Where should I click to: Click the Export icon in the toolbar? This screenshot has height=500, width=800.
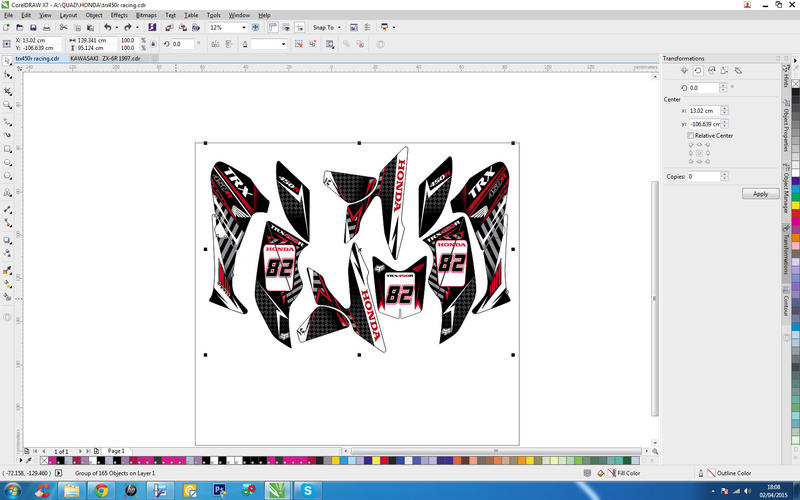coord(182,28)
